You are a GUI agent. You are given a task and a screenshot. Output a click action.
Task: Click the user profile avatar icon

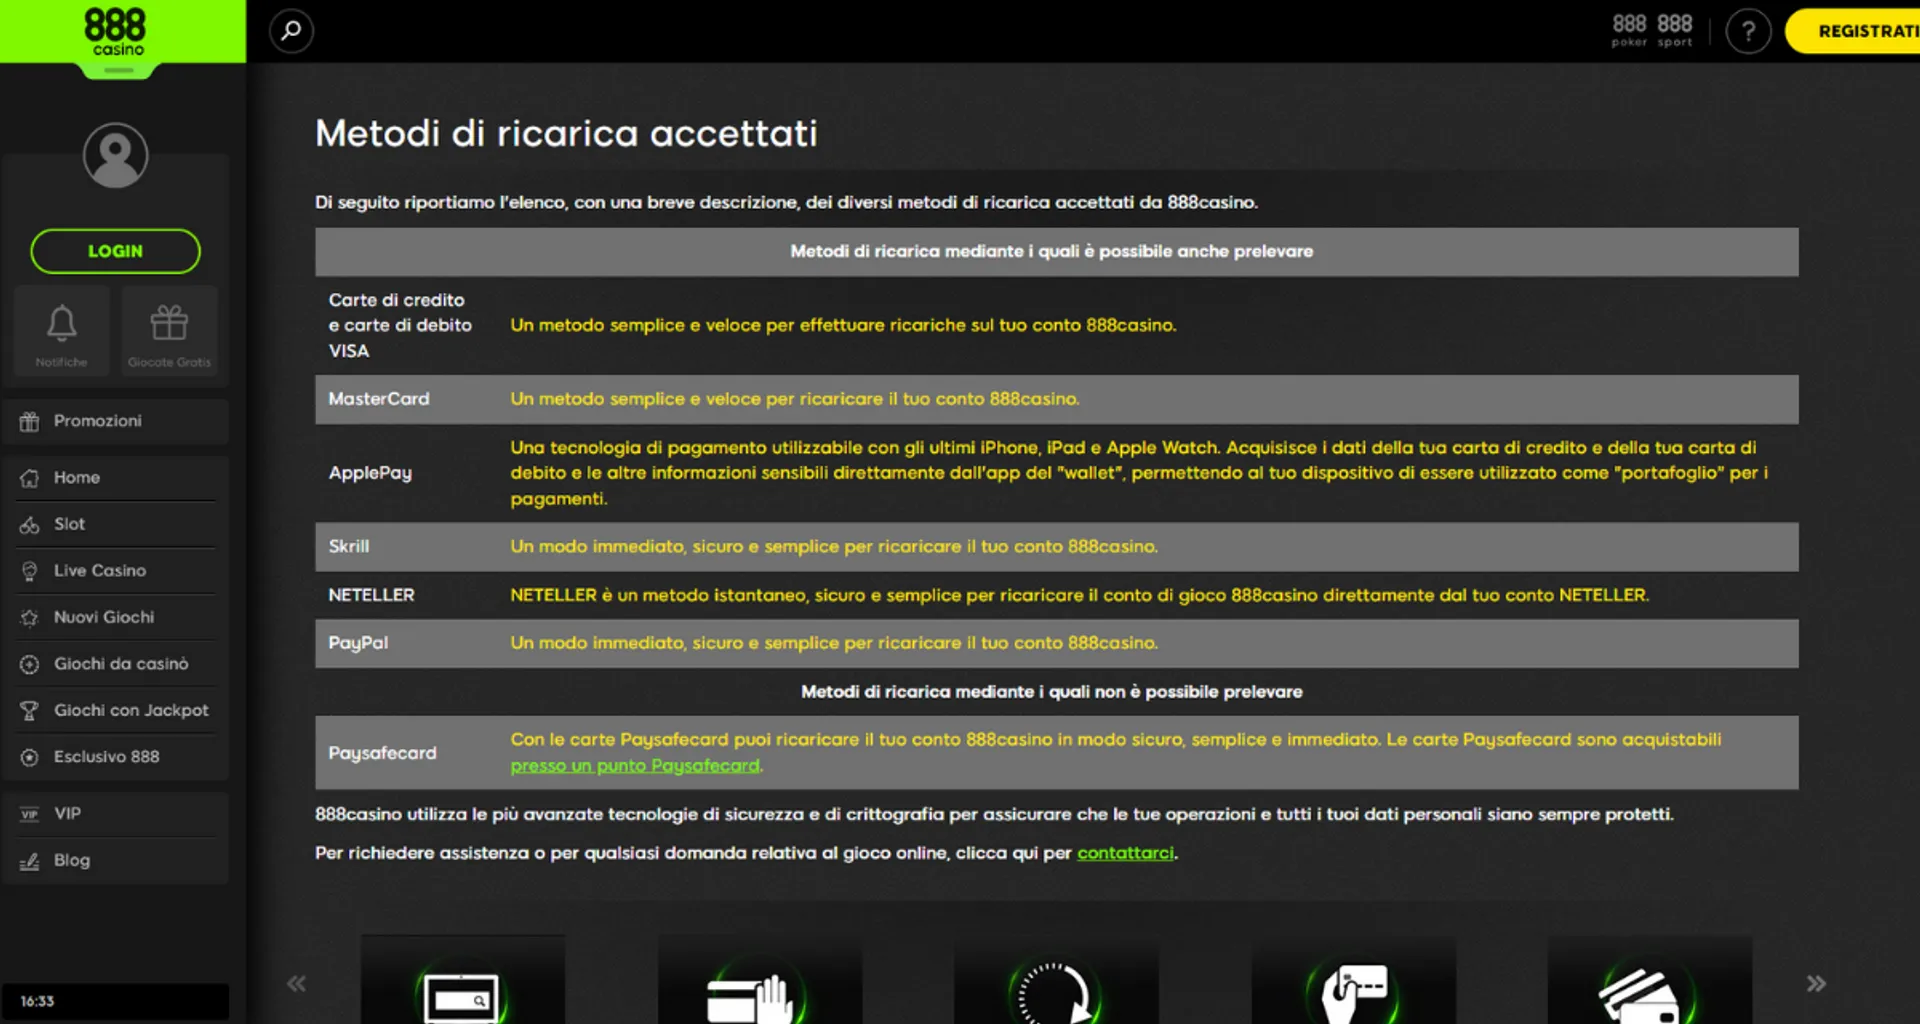[115, 155]
